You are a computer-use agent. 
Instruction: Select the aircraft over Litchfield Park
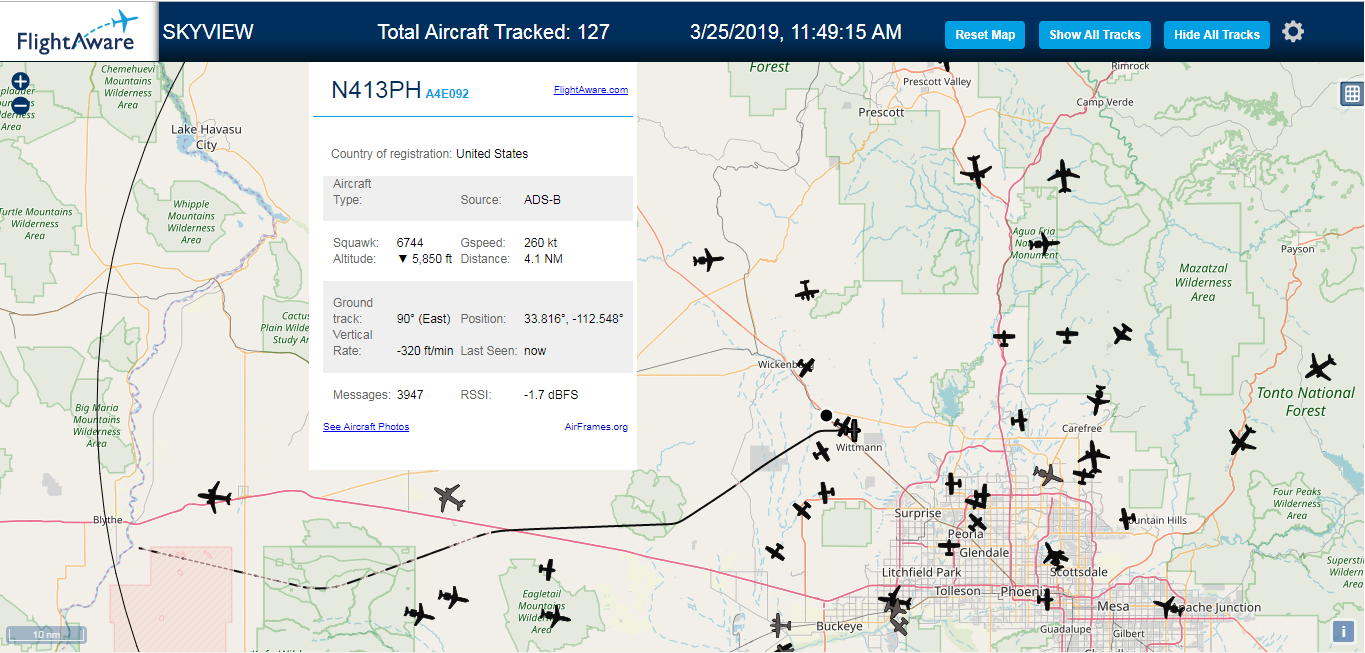point(895,601)
